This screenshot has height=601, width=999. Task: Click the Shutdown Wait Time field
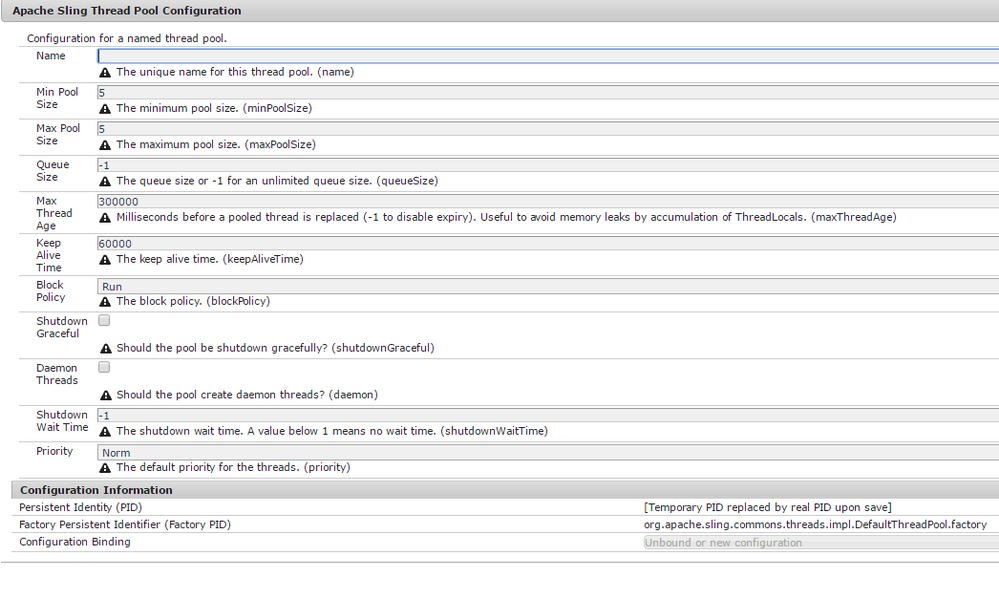pyautogui.click(x=547, y=415)
